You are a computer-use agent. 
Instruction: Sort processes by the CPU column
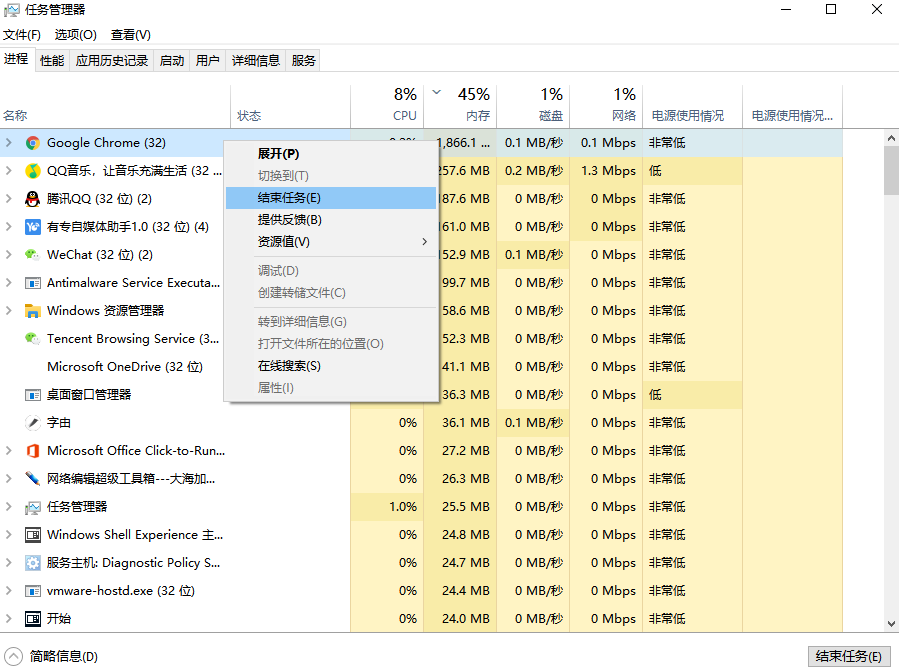coord(387,106)
